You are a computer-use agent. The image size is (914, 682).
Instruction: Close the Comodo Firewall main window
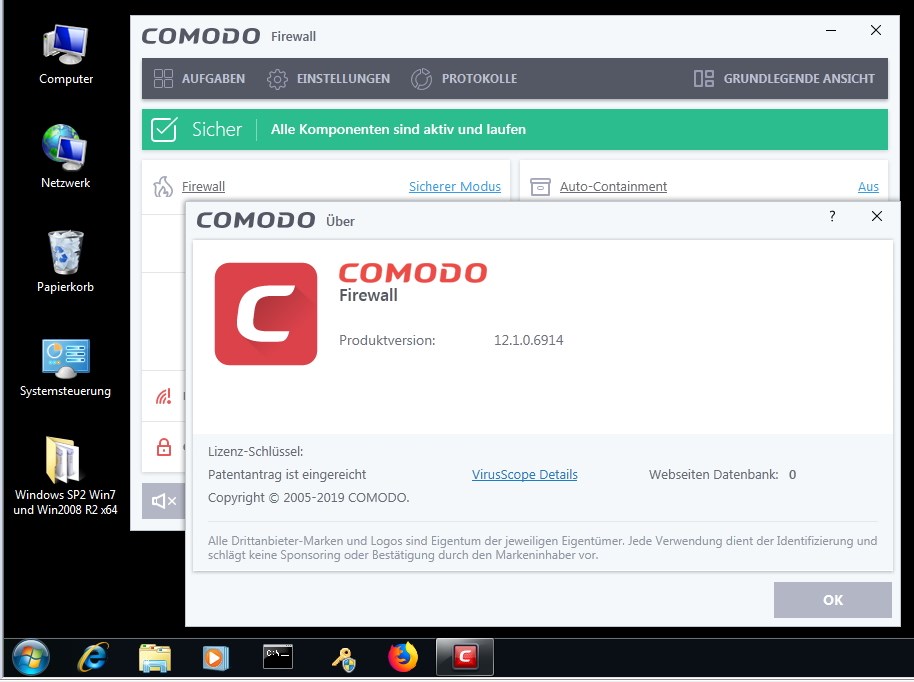(x=876, y=30)
